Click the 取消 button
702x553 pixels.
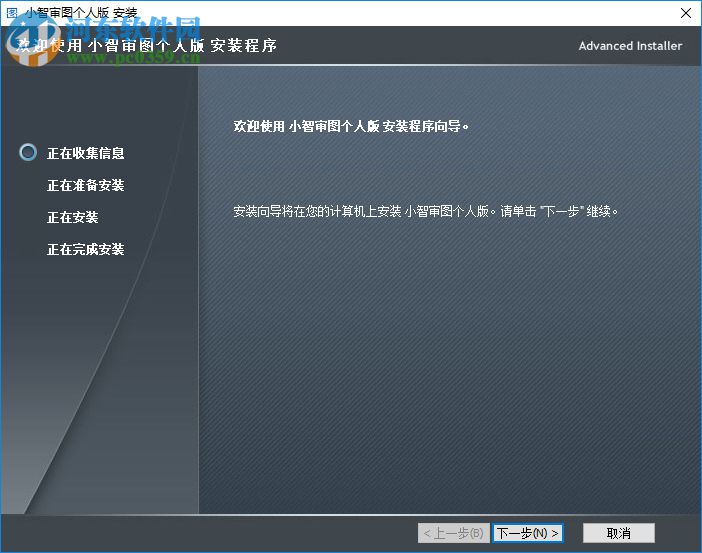[619, 533]
